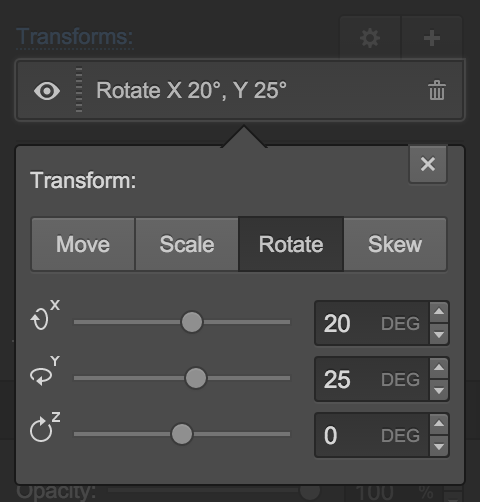
Task: Decrease Y rotation degrees with down arrow
Action: (x=439, y=390)
